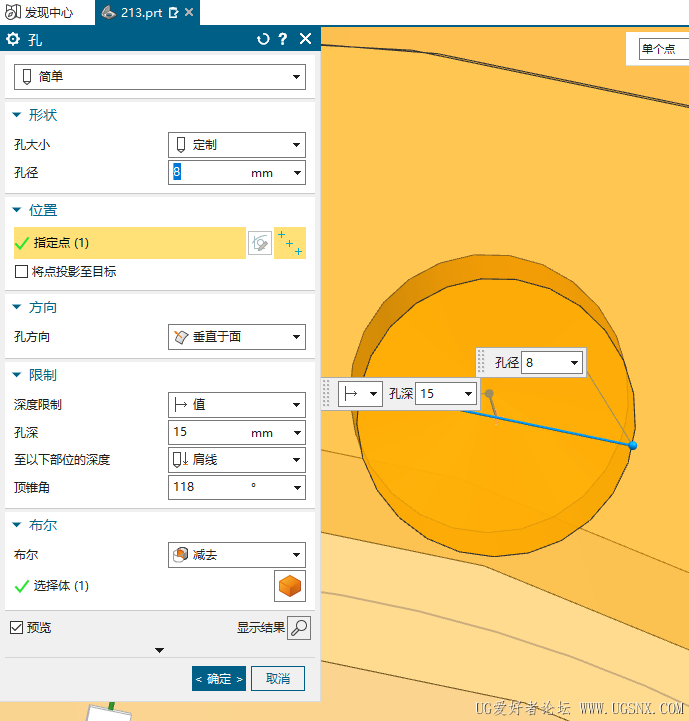Click the blue hole diameter handle point
Viewport: 689px width, 721px height.
633,445
